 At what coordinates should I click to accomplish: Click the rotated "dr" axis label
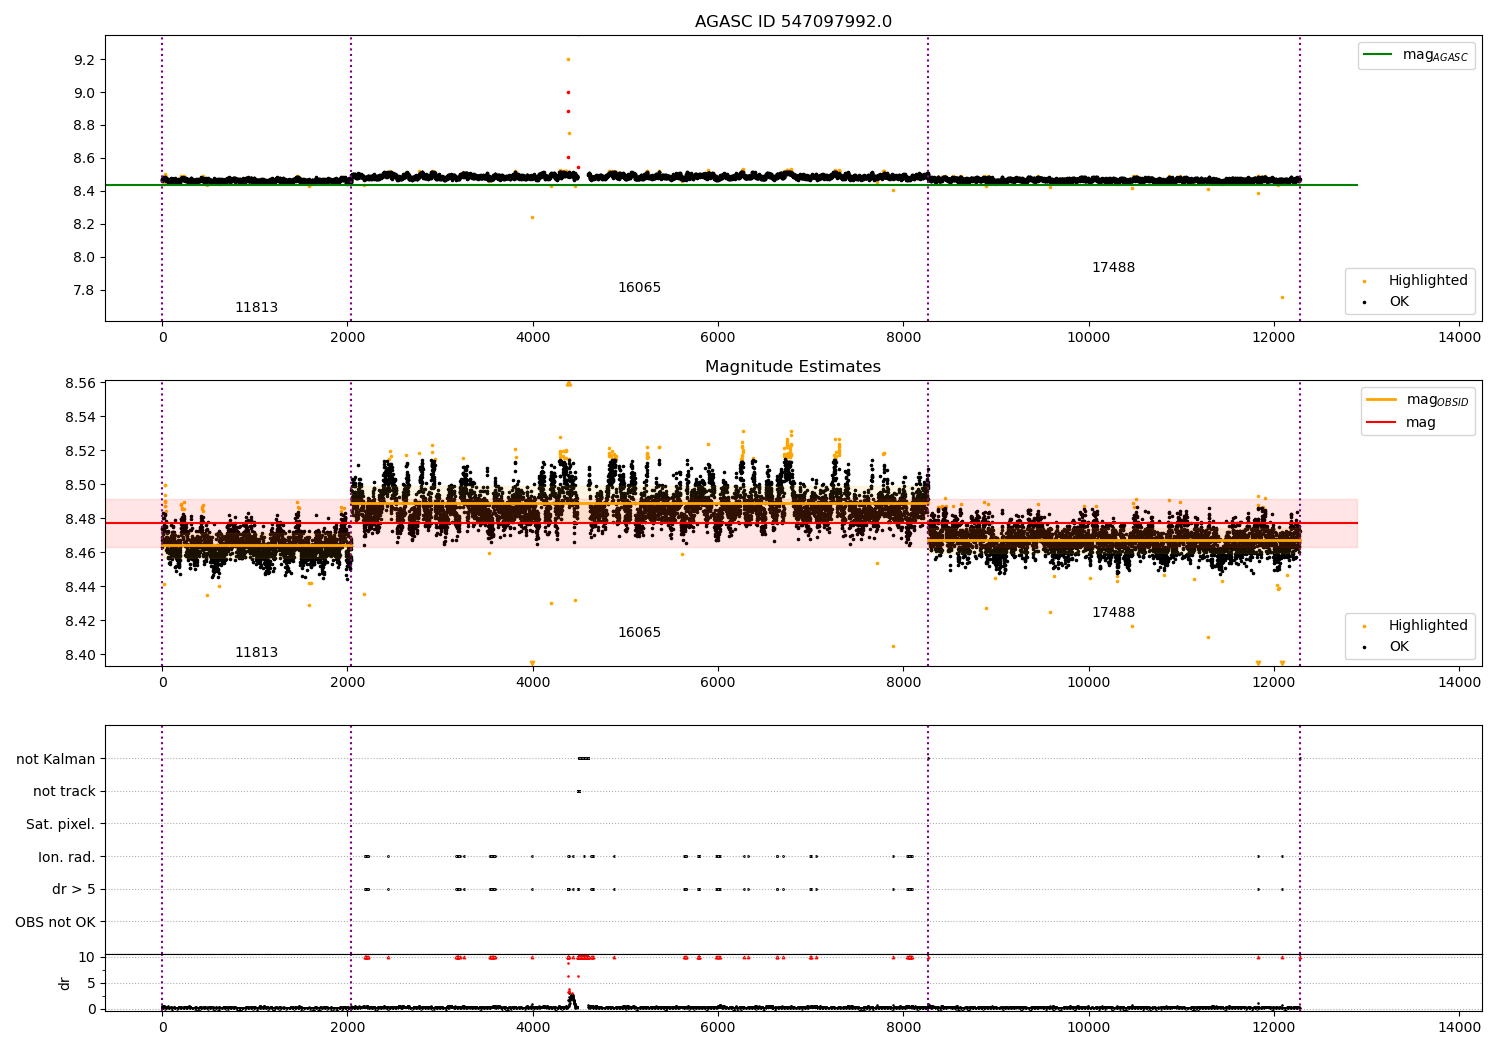(x=65, y=983)
